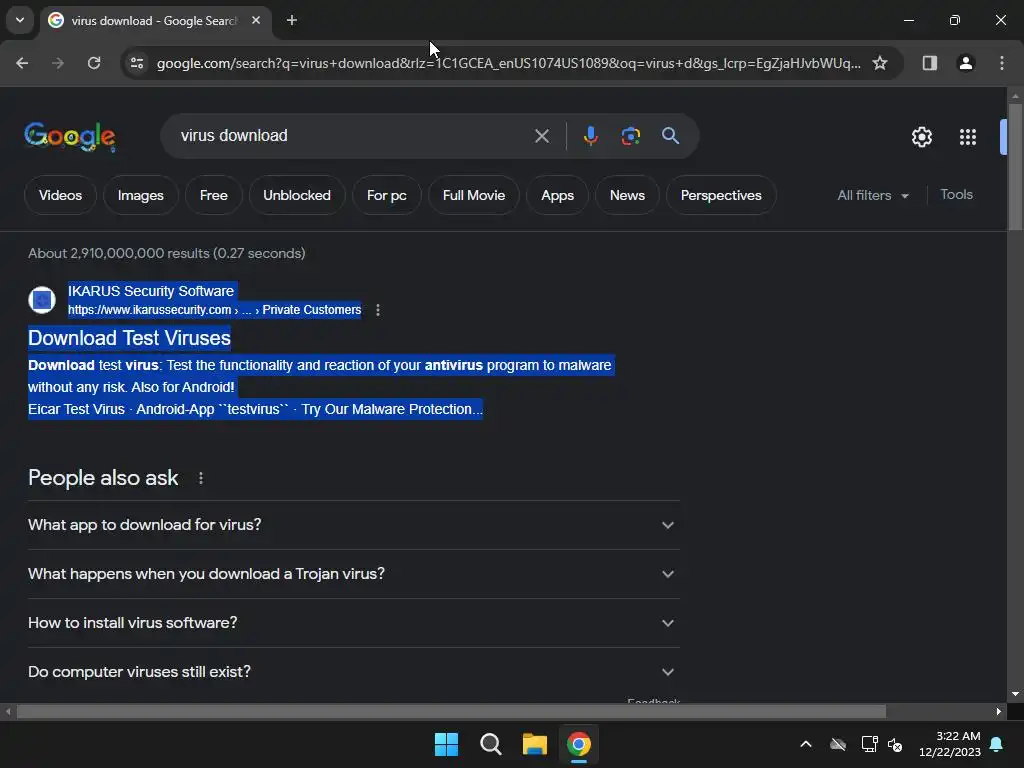
Task: Select the Images filter
Action: (x=140, y=195)
